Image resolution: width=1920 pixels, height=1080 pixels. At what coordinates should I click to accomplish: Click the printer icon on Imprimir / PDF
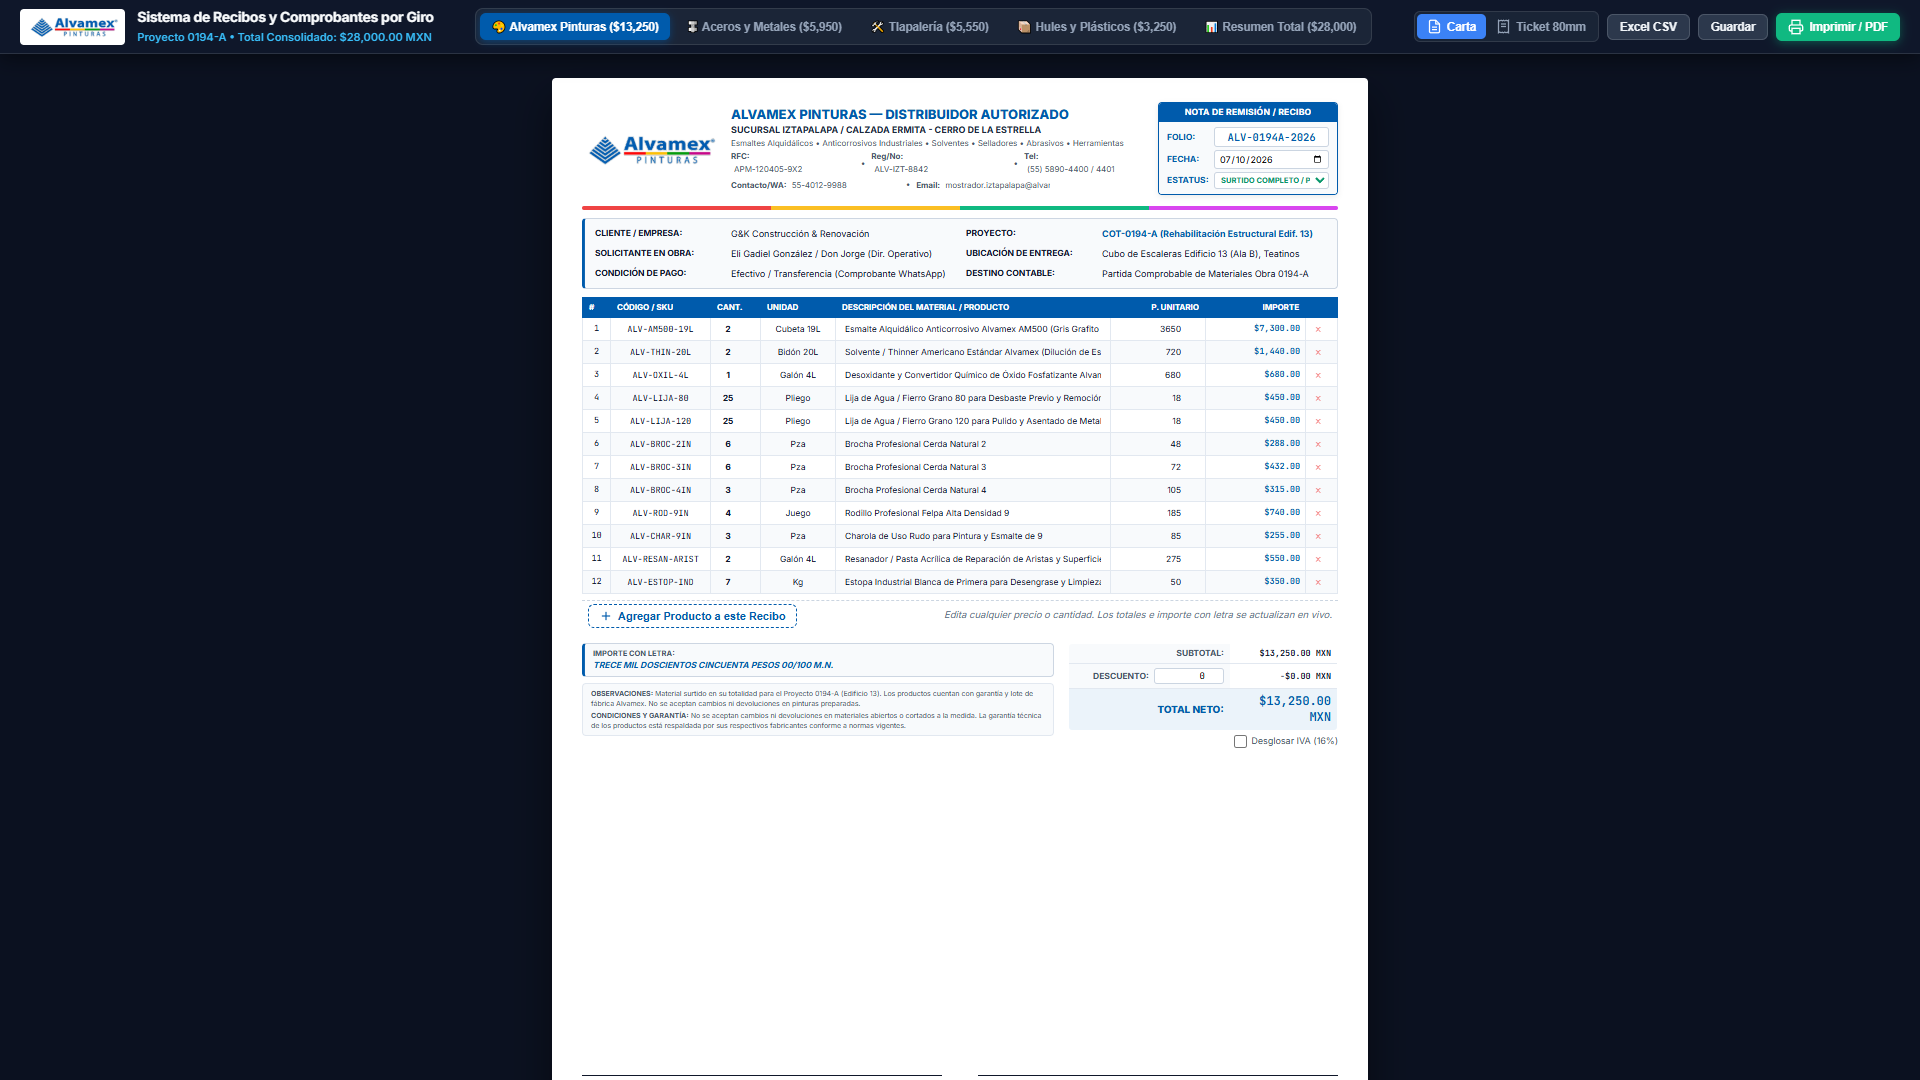point(1796,27)
